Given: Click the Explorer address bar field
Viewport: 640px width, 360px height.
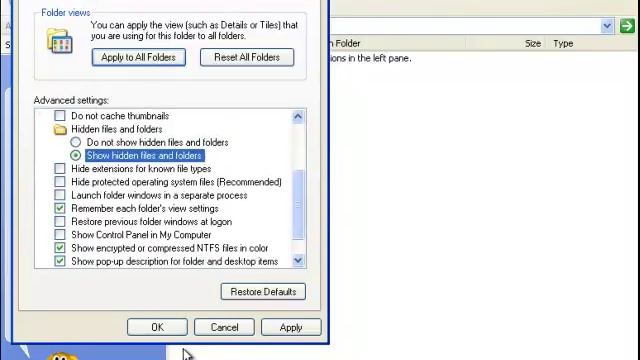Looking at the screenshot, I should tap(465, 26).
